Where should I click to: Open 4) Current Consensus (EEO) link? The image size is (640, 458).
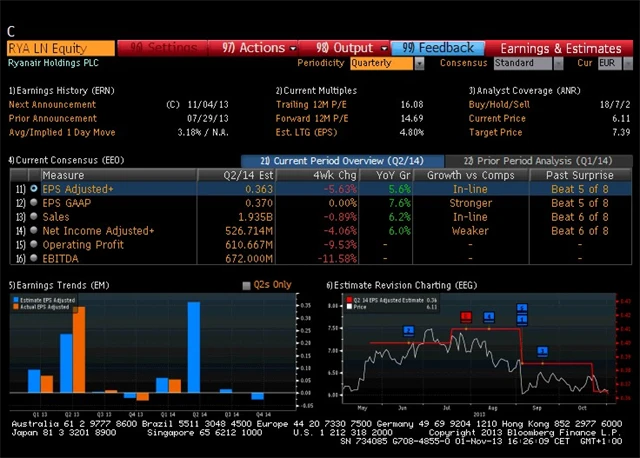click(66, 160)
